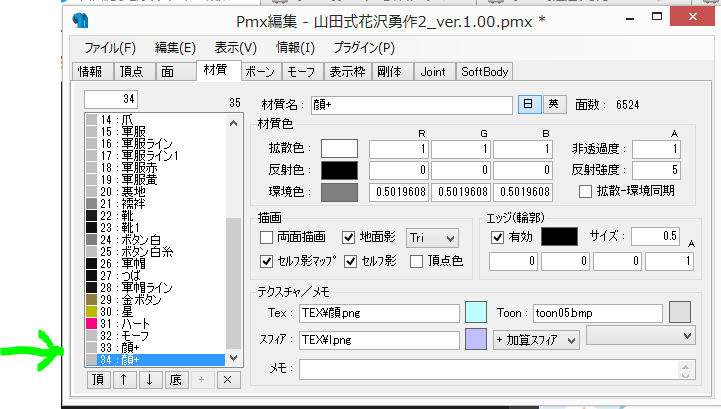
Task: Switch to 表示枠 tab
Action: click(x=348, y=72)
